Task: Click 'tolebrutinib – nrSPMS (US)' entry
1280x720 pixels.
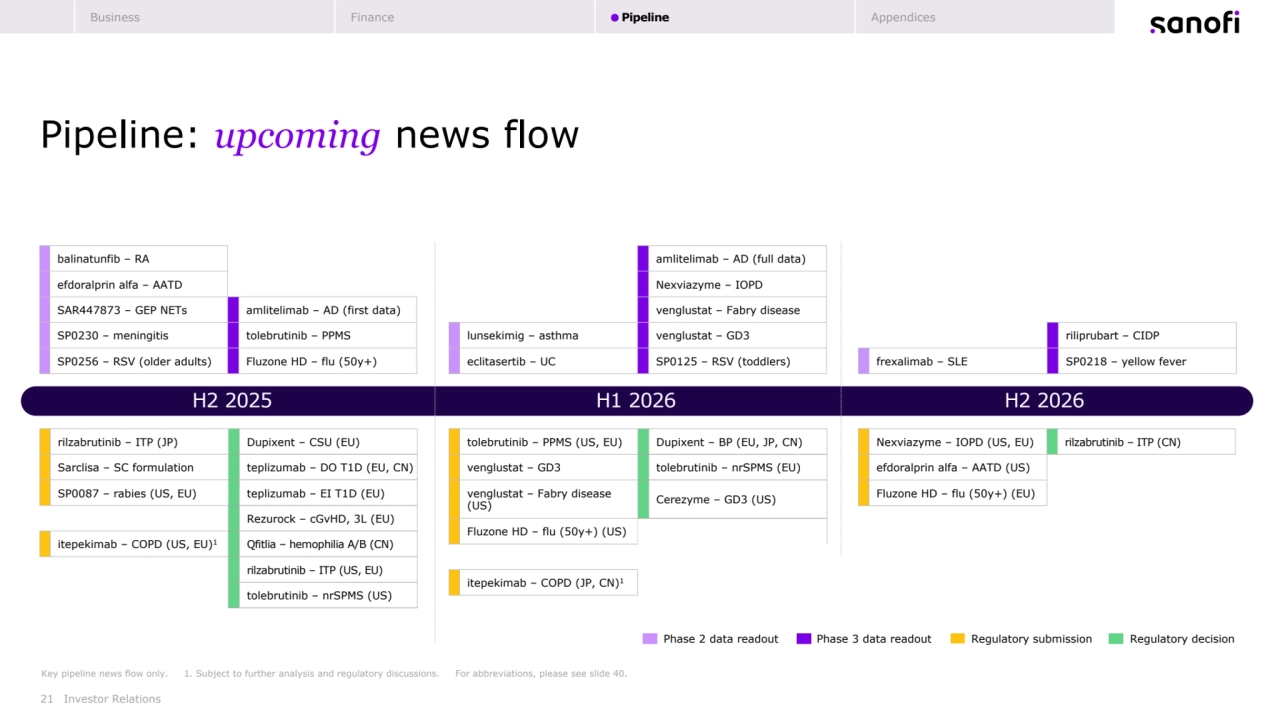Action: 322,595
